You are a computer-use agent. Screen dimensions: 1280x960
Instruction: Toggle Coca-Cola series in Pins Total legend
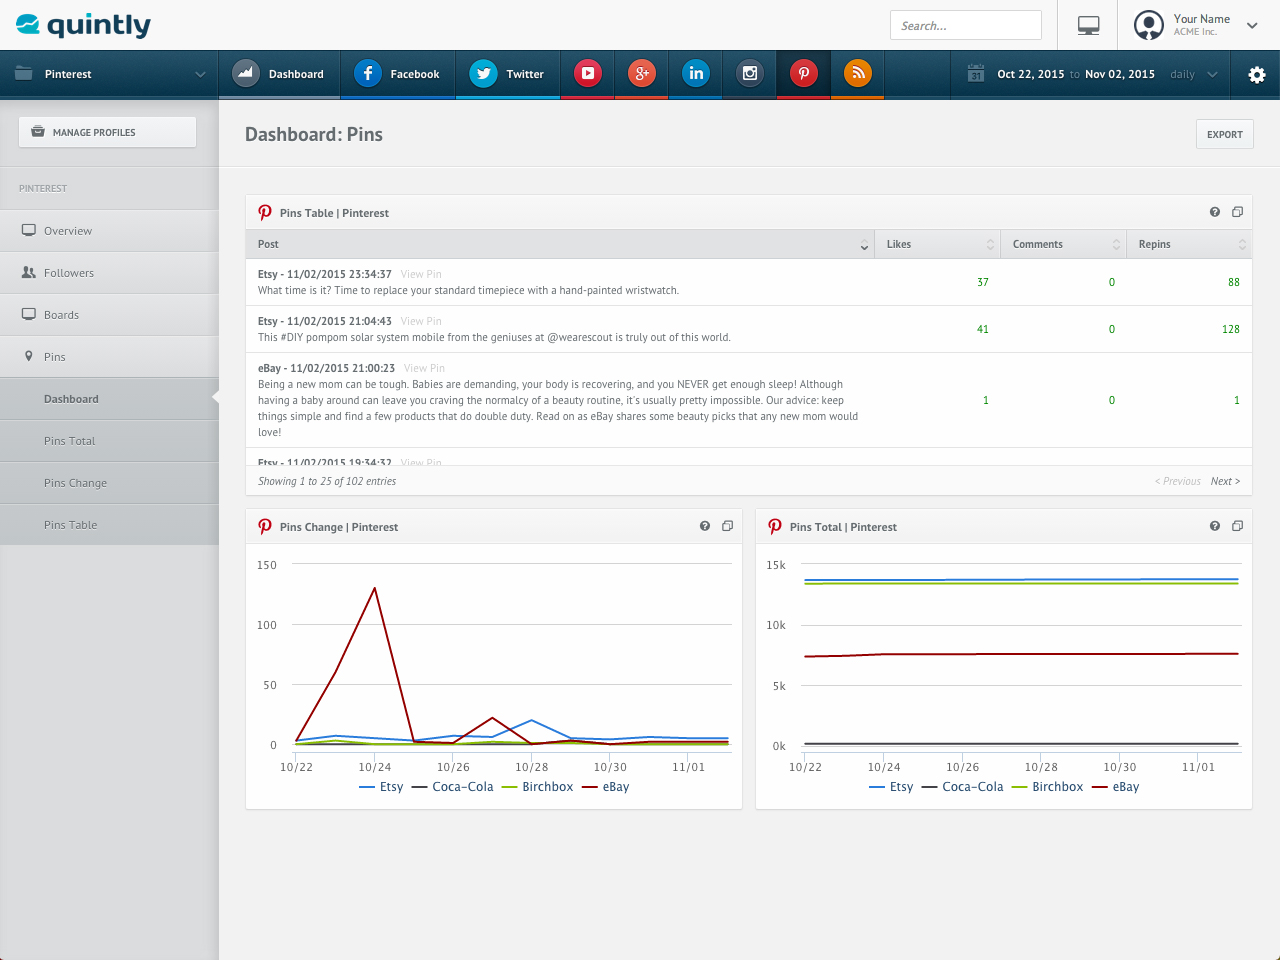[962, 787]
